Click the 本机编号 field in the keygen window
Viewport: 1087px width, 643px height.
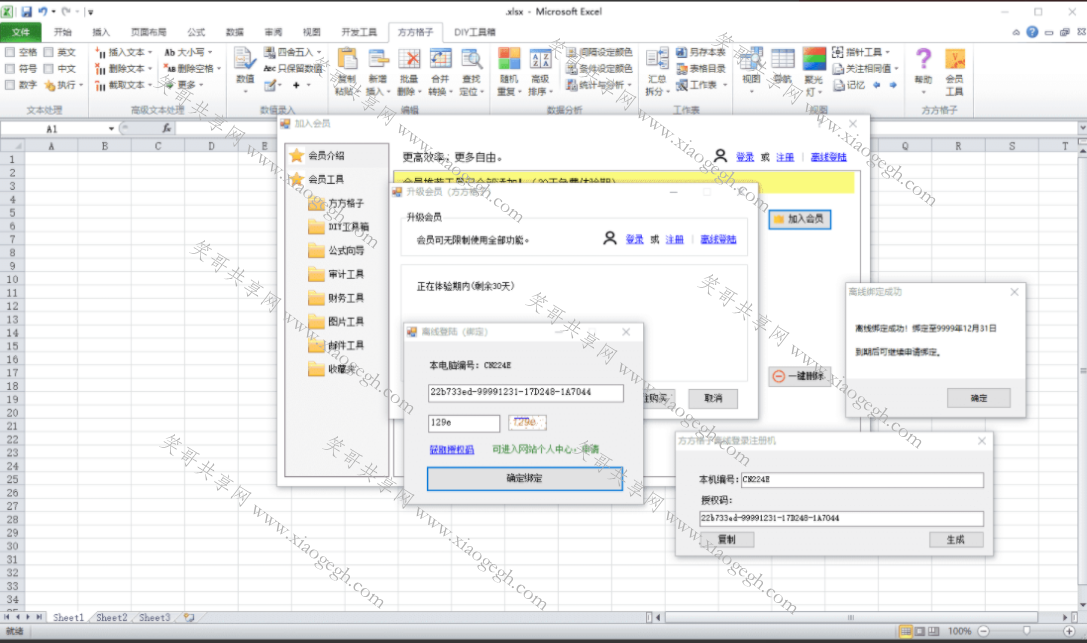tap(862, 479)
